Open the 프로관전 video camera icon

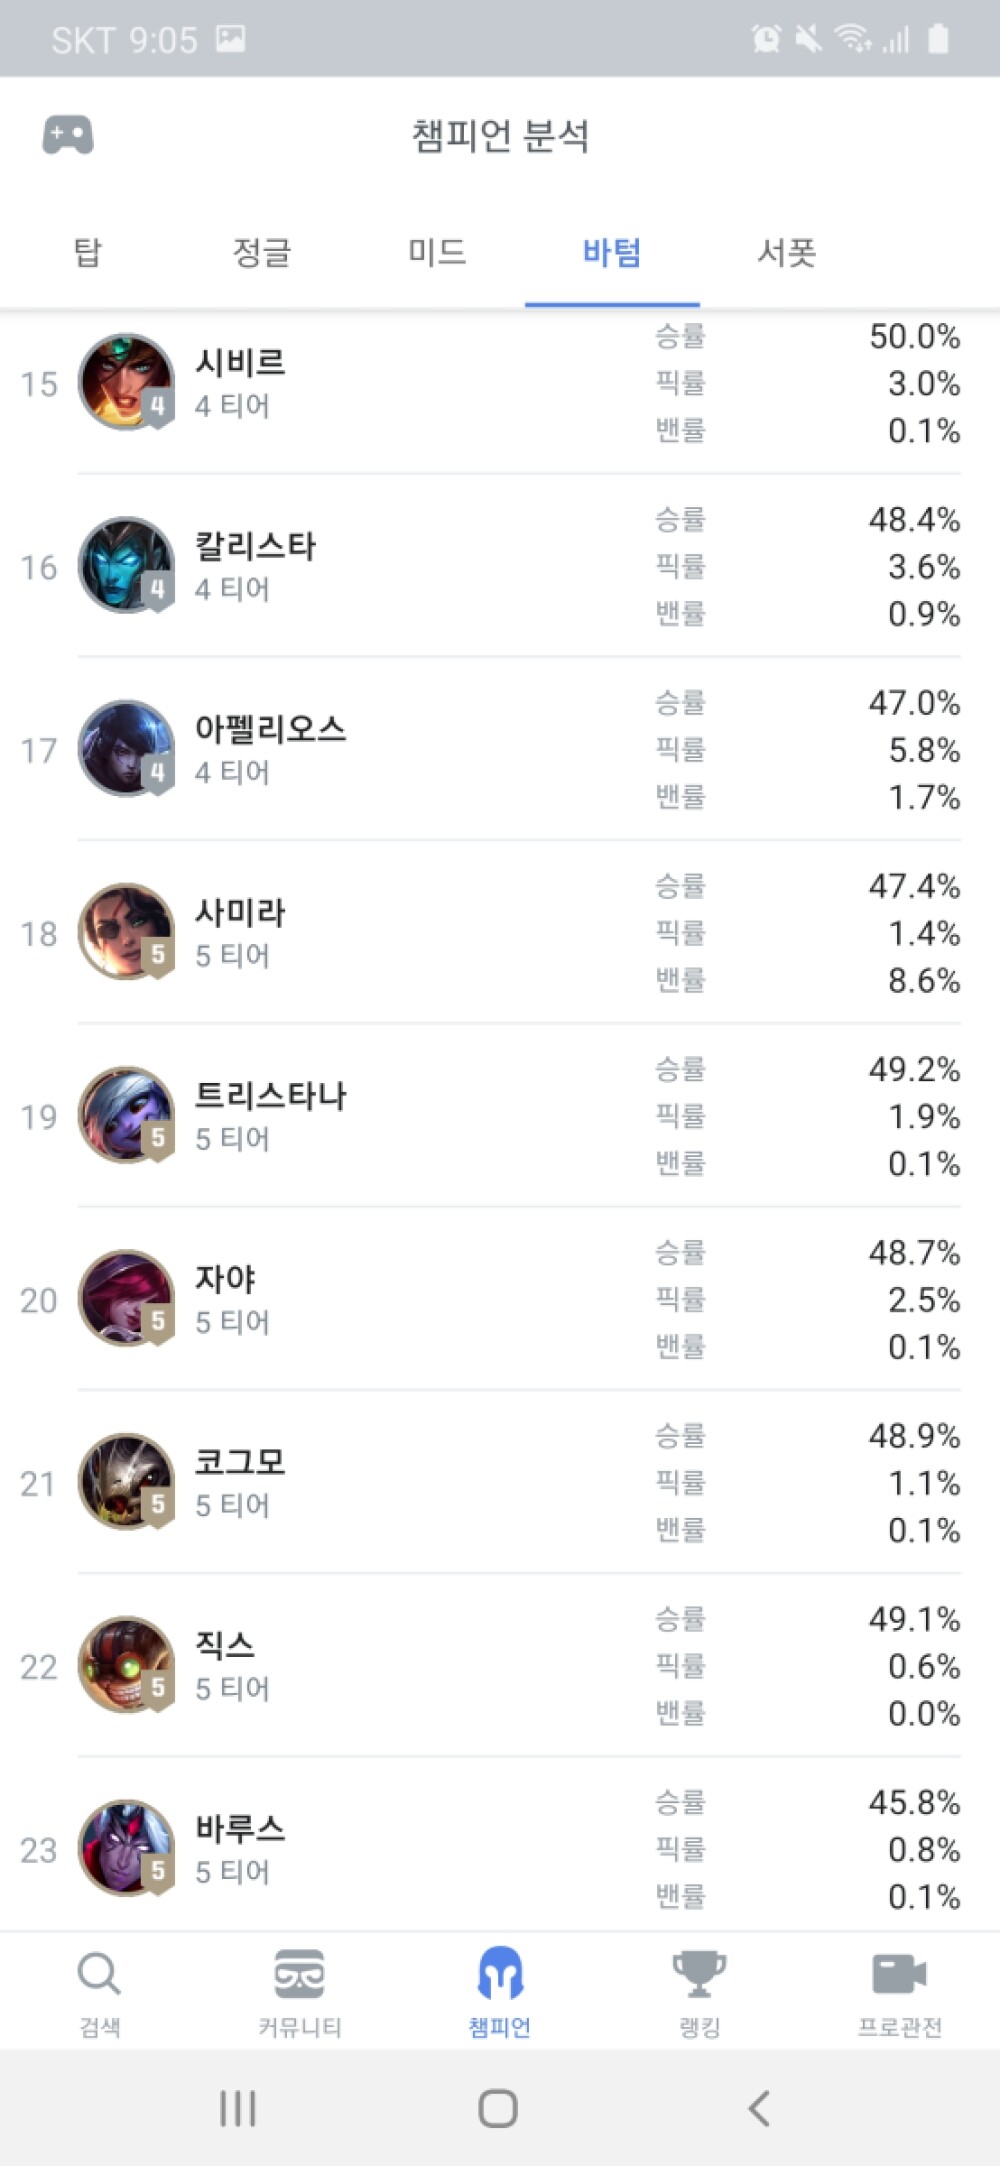pyautogui.click(x=899, y=1973)
